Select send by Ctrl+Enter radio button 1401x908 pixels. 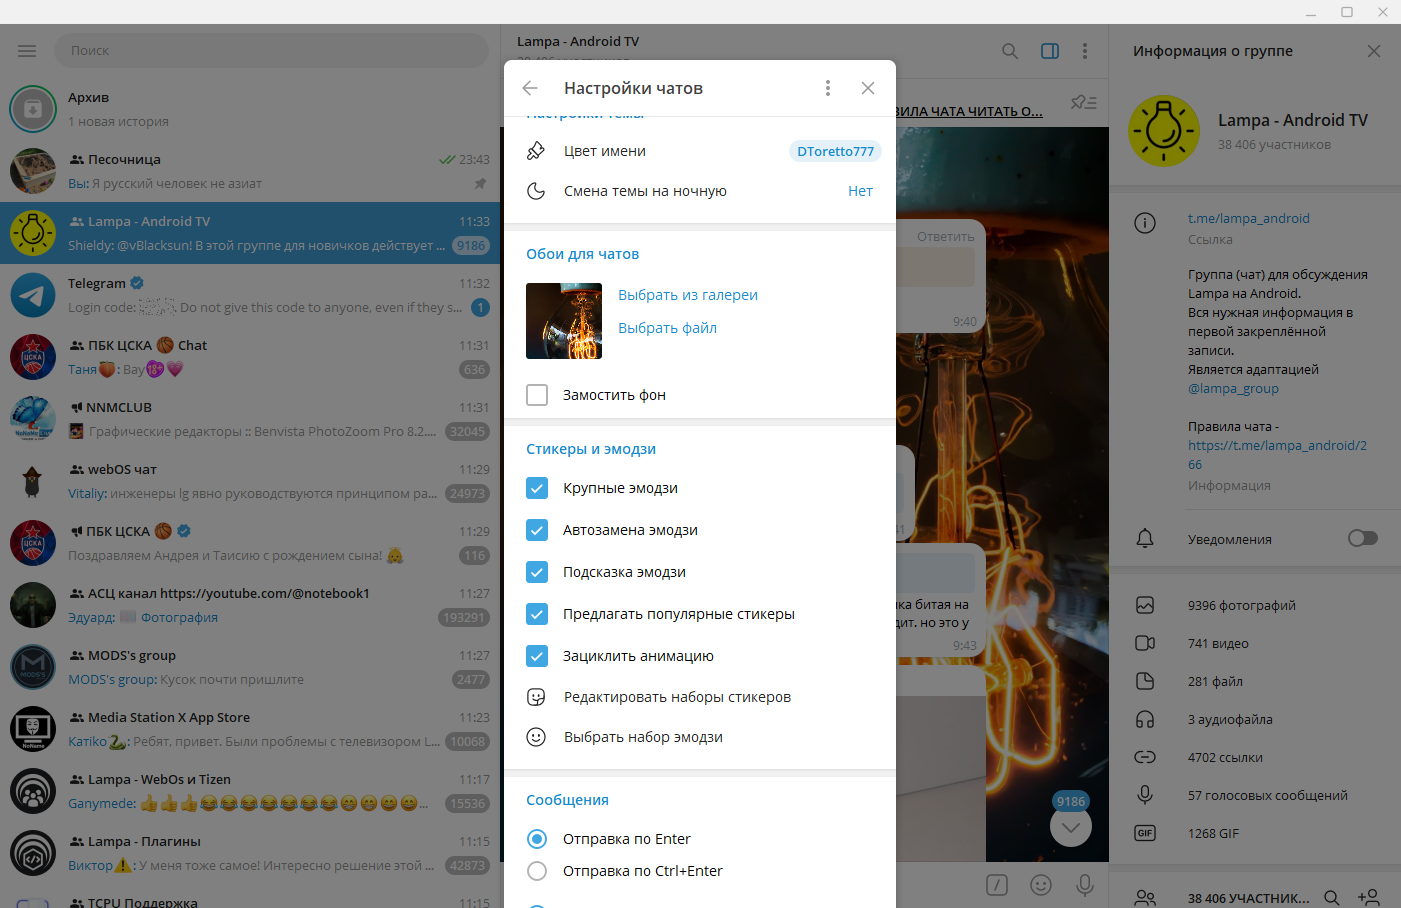click(x=537, y=871)
